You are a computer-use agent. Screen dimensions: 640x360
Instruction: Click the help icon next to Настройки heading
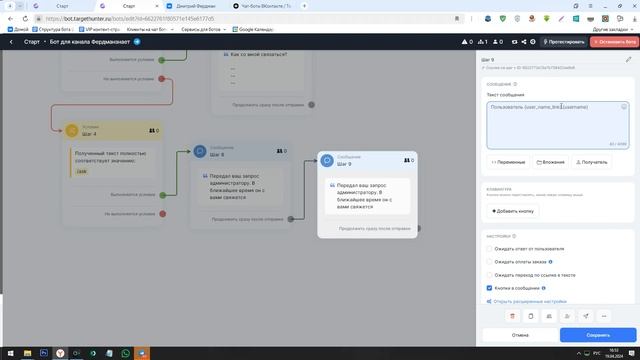[x=514, y=236]
